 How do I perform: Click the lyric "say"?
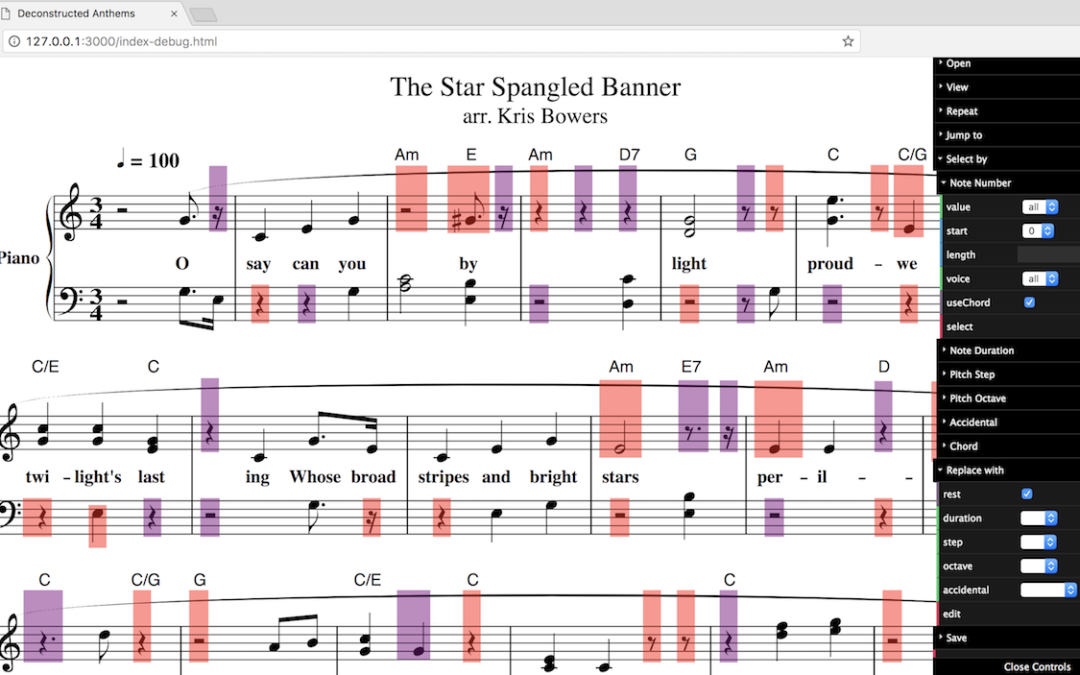point(258,264)
